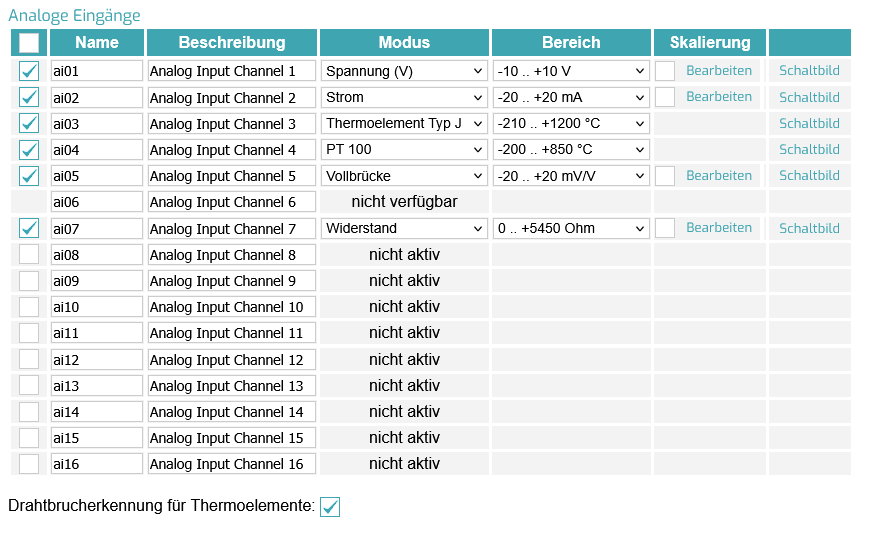
Task: Click Bearbeiten link for ai07 scaling
Action: (x=719, y=228)
